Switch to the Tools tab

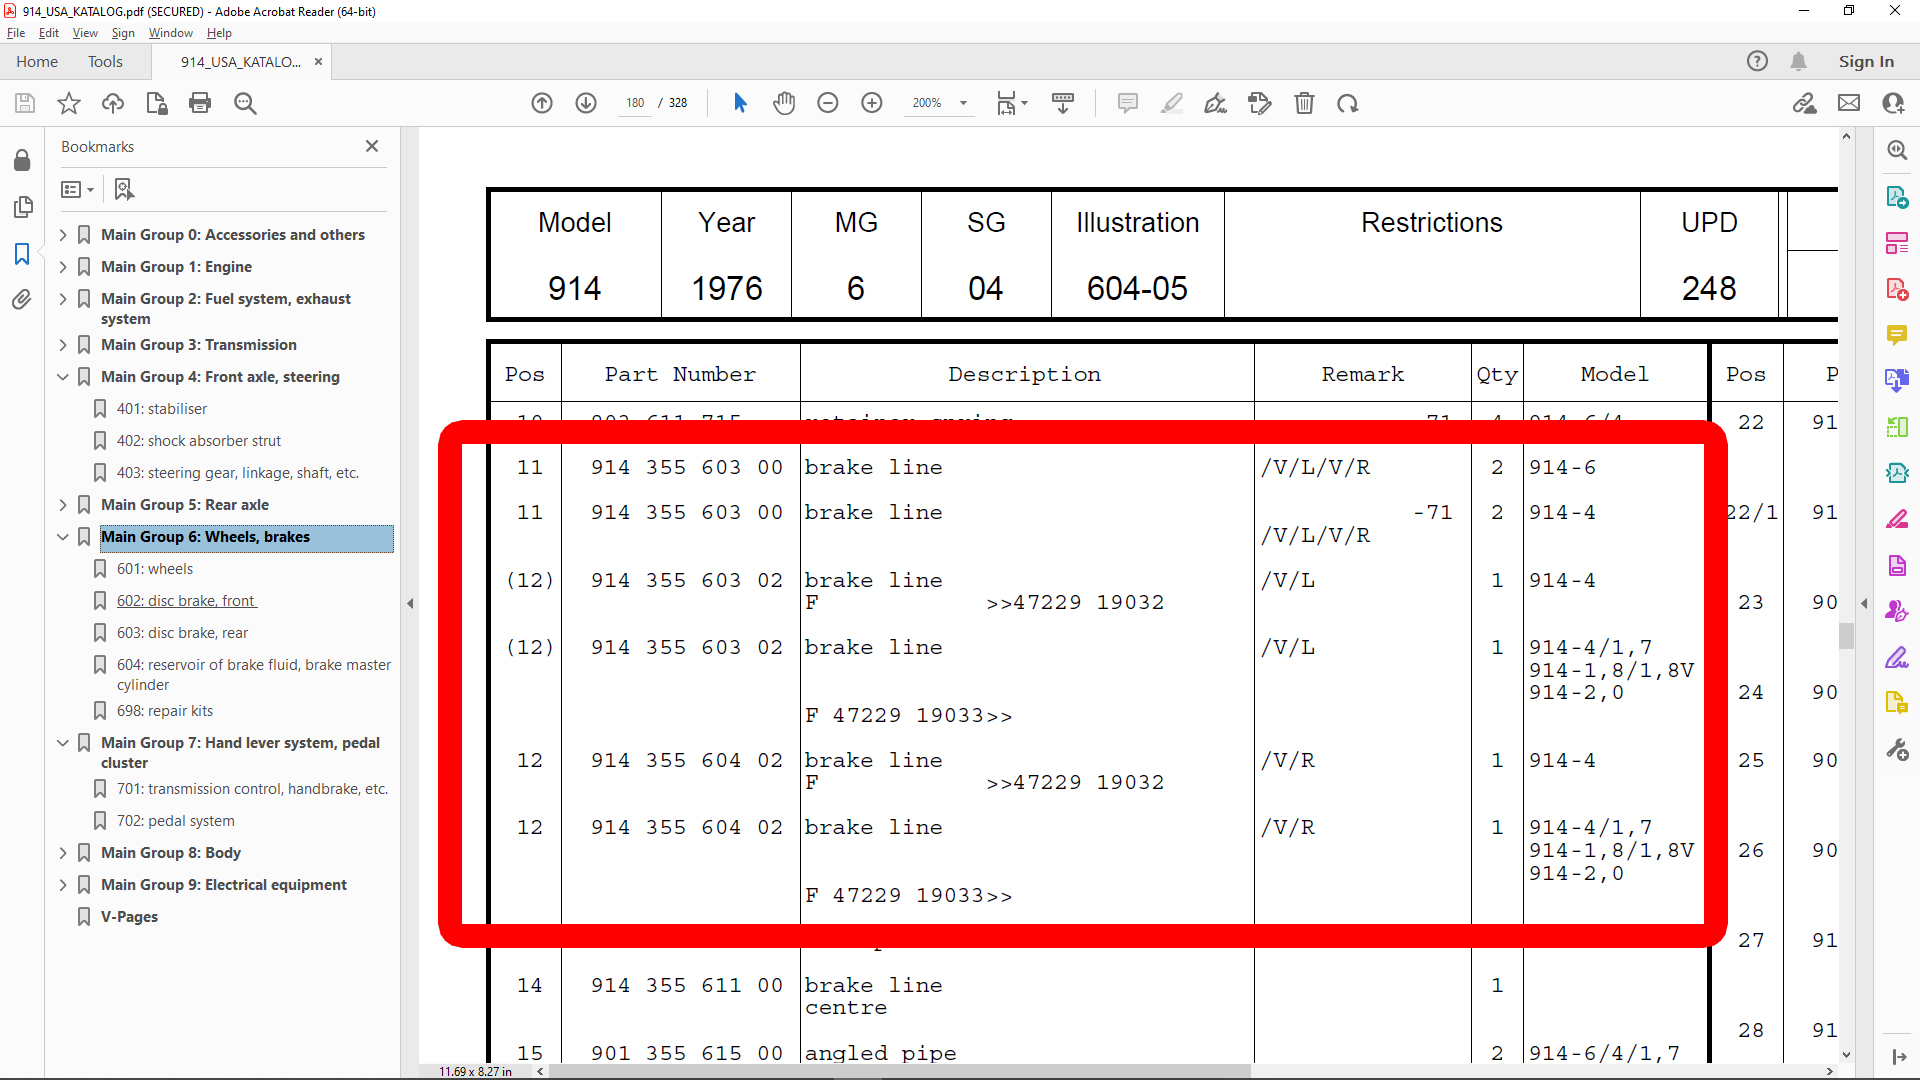point(105,62)
